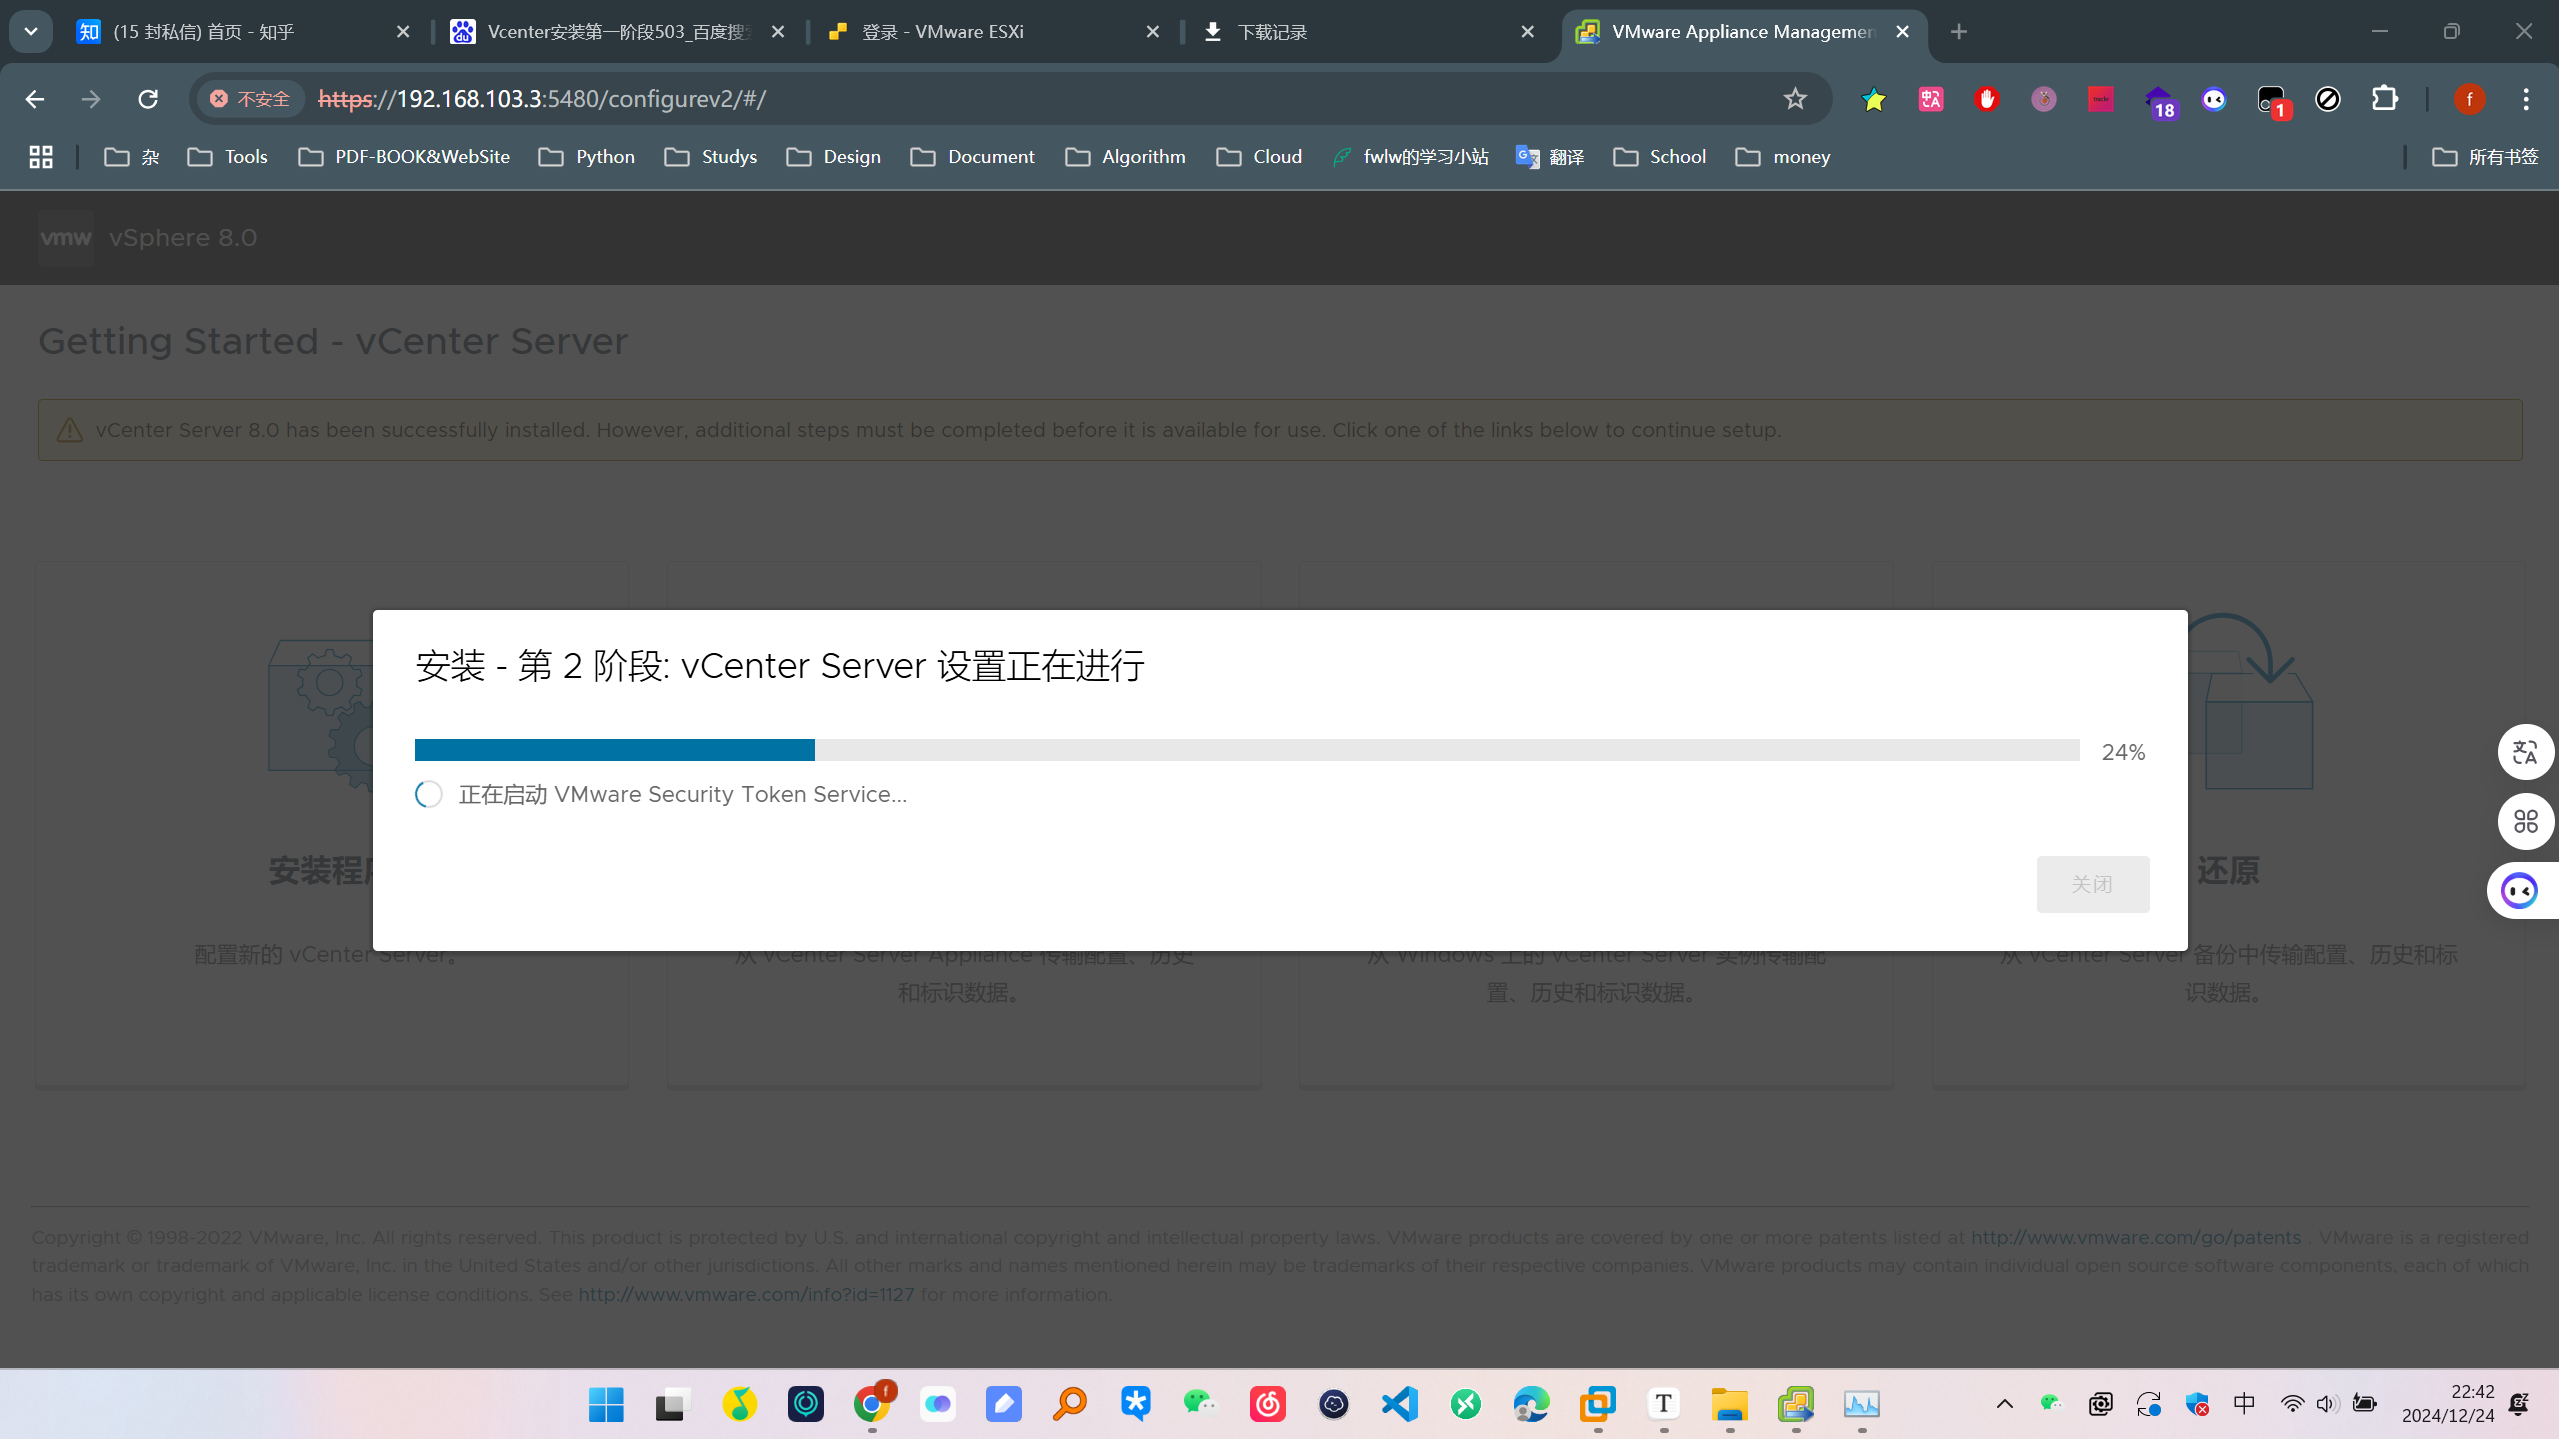Show hidden system tray icons
This screenshot has width=2559, height=1439.
[x=2005, y=1404]
